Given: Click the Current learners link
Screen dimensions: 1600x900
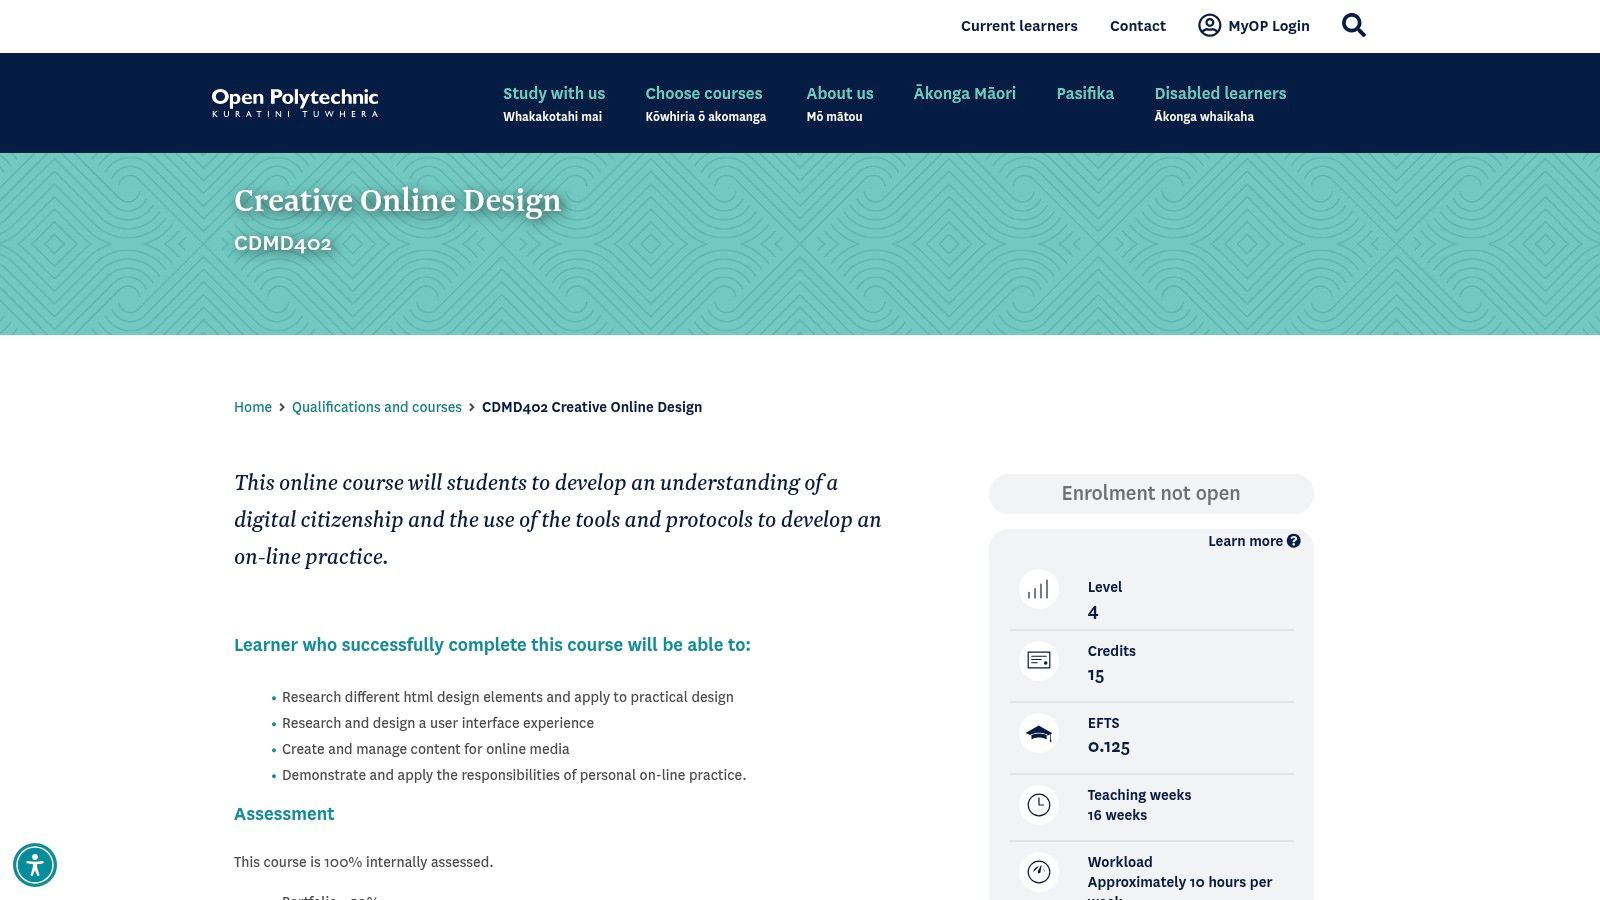Looking at the screenshot, I should point(1019,26).
